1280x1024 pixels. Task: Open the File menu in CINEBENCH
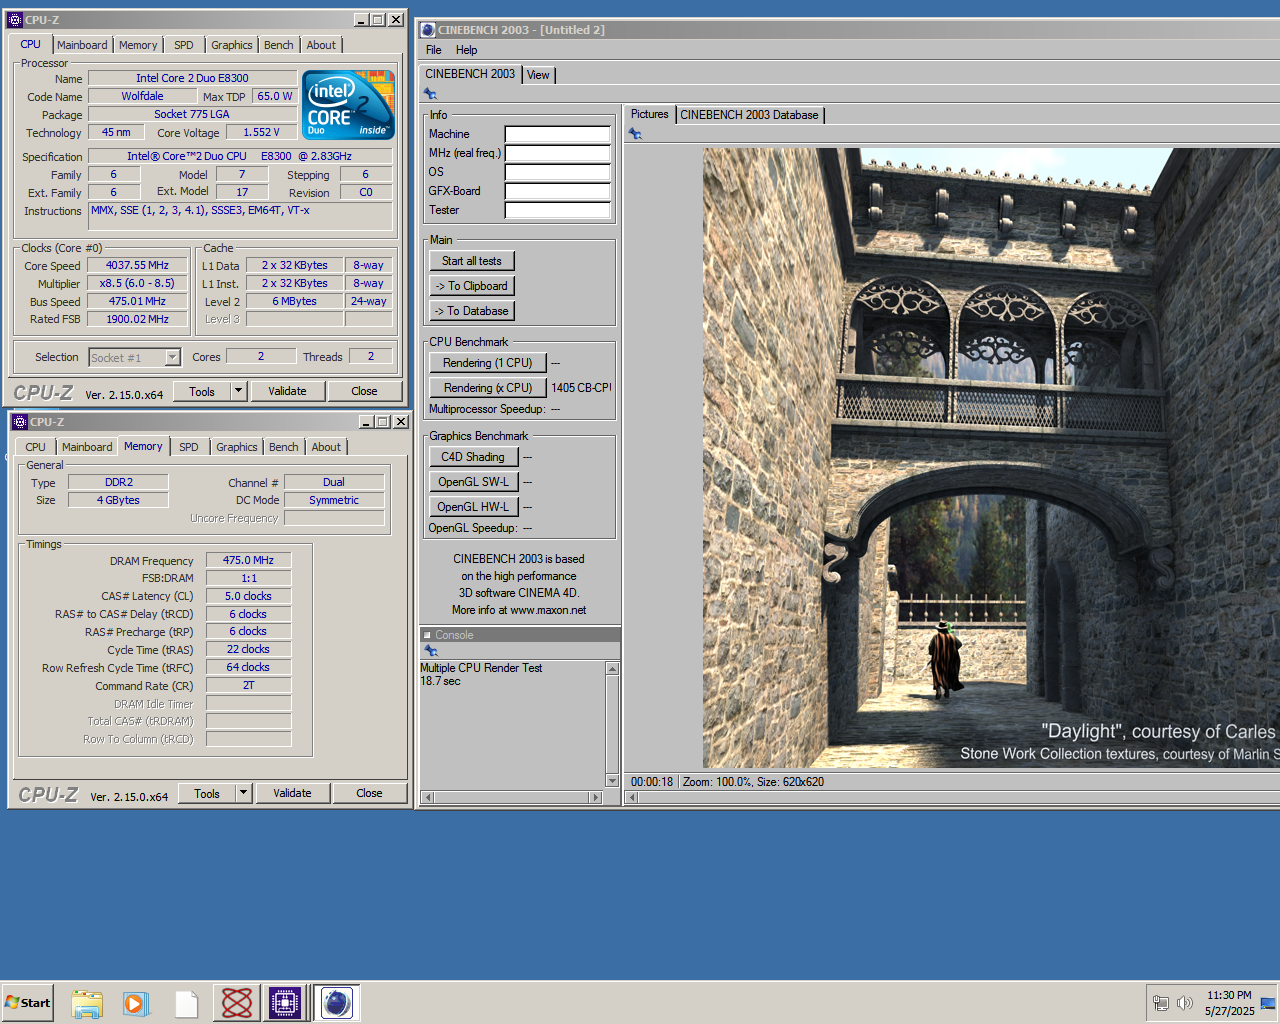click(433, 50)
